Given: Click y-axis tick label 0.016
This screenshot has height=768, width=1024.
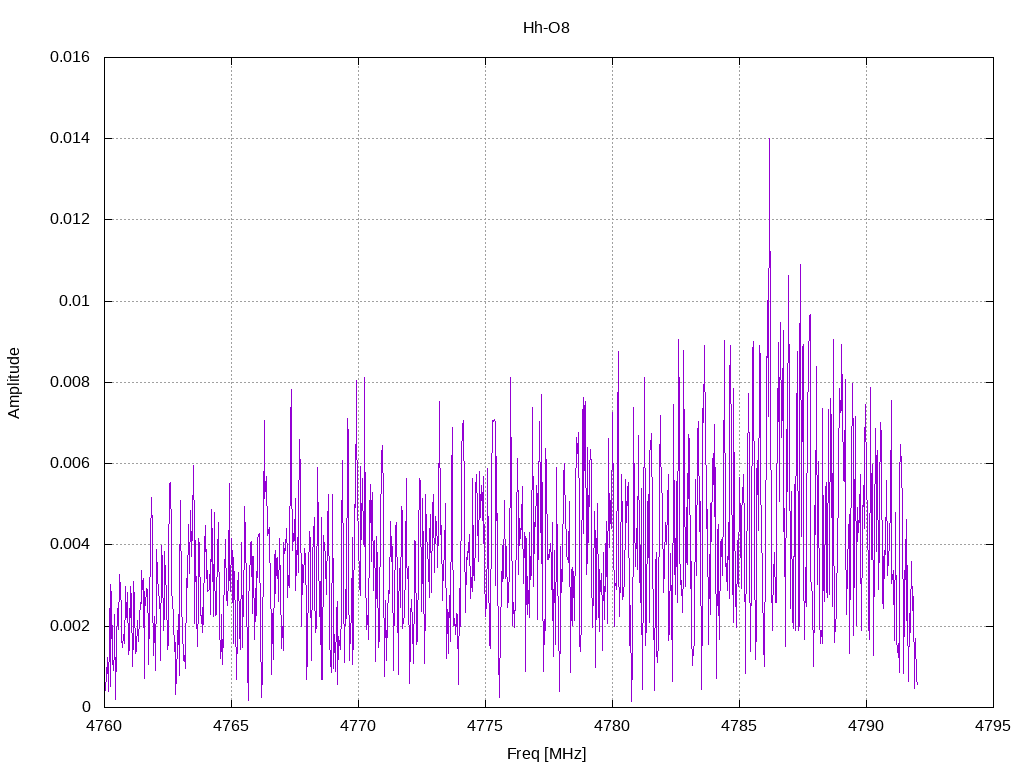Looking at the screenshot, I should click(70, 57).
